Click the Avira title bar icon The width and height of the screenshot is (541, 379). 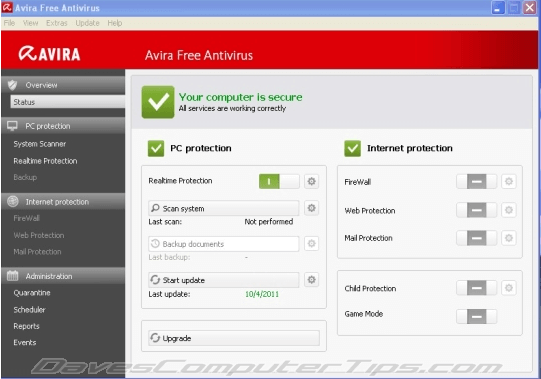coord(7,7)
